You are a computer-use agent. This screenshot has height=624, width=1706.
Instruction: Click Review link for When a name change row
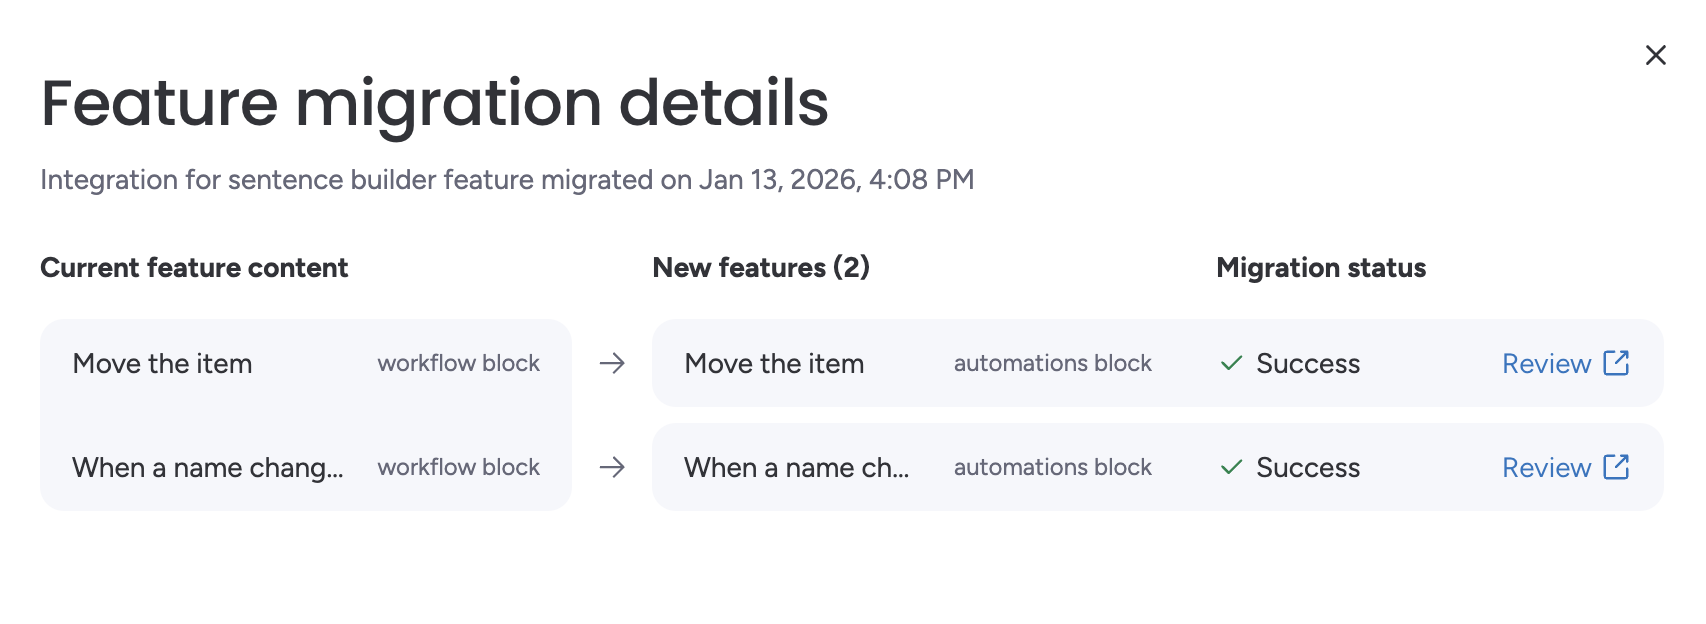pos(1546,468)
